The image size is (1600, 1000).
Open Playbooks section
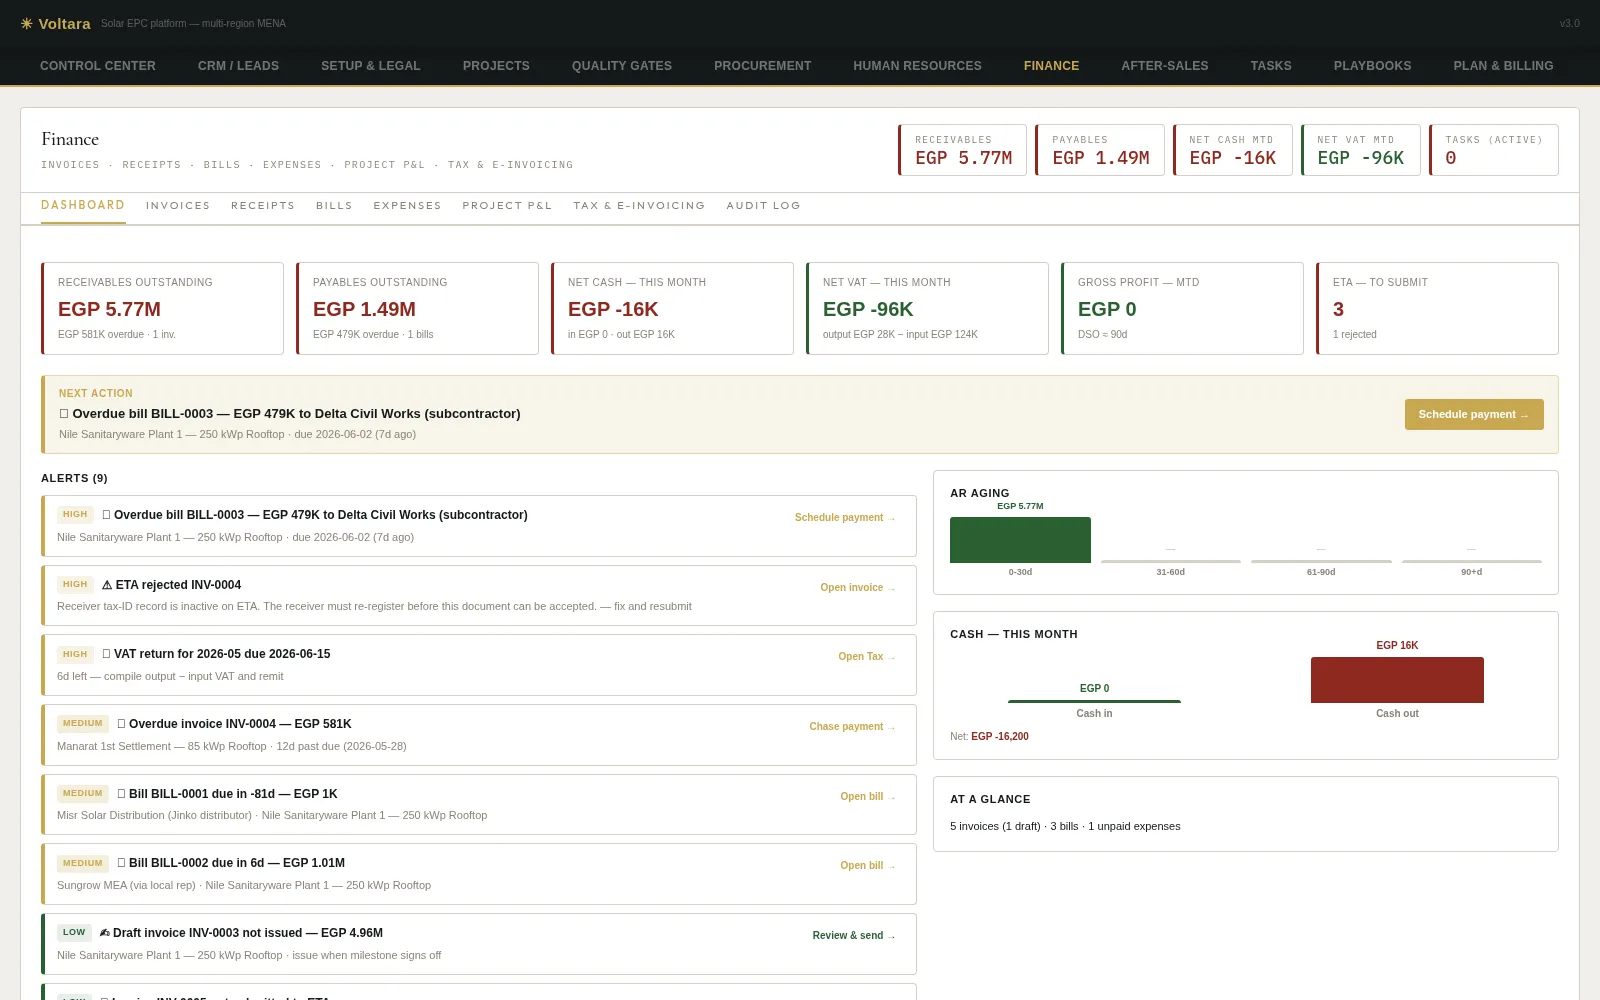1372,66
